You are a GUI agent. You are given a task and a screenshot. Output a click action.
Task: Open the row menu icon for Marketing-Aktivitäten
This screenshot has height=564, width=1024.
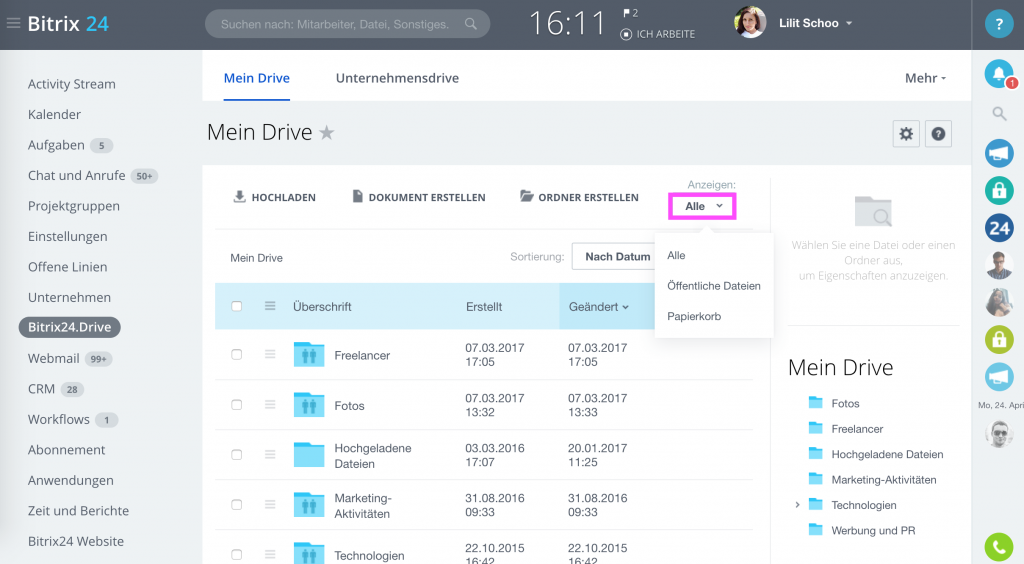click(270, 505)
